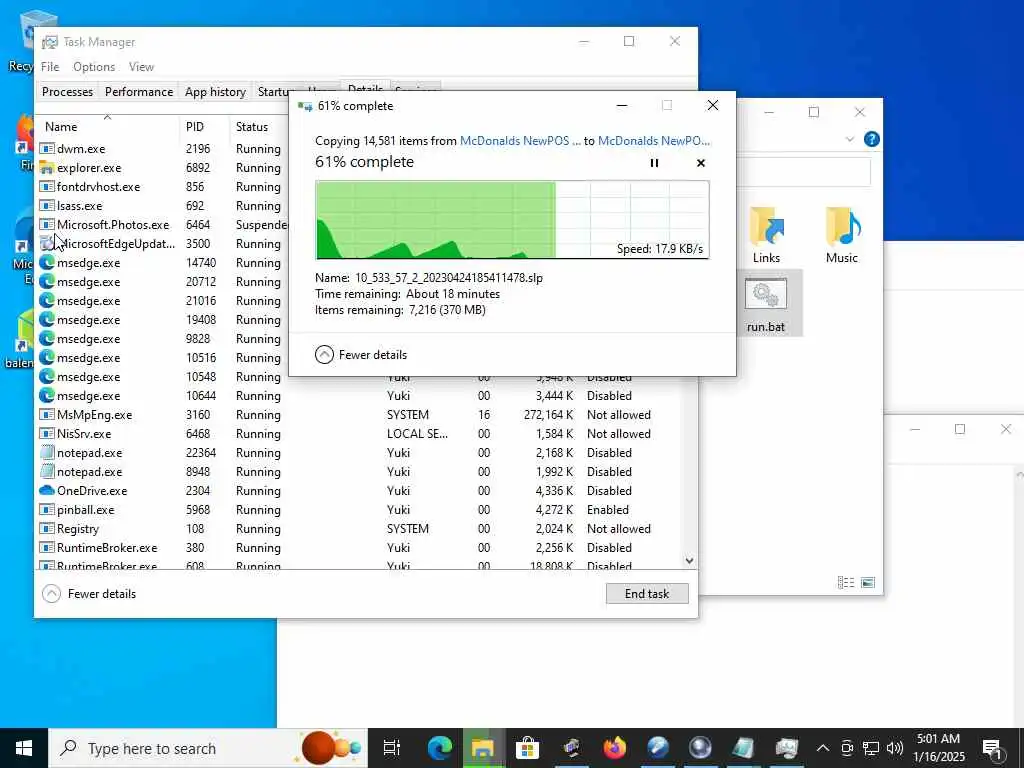Viewport: 1024px width, 768px height.
Task: Open Task Manager Options menu
Action: pyautogui.click(x=94, y=67)
